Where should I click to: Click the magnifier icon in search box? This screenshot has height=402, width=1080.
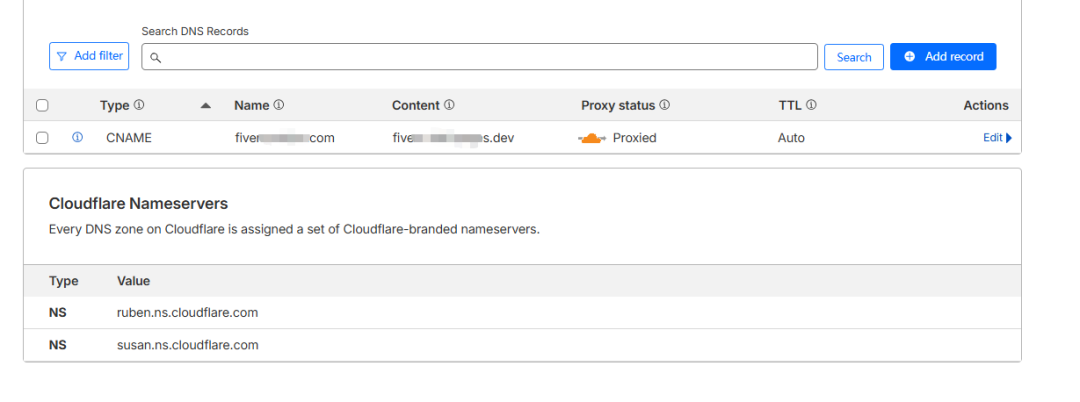[156, 58]
